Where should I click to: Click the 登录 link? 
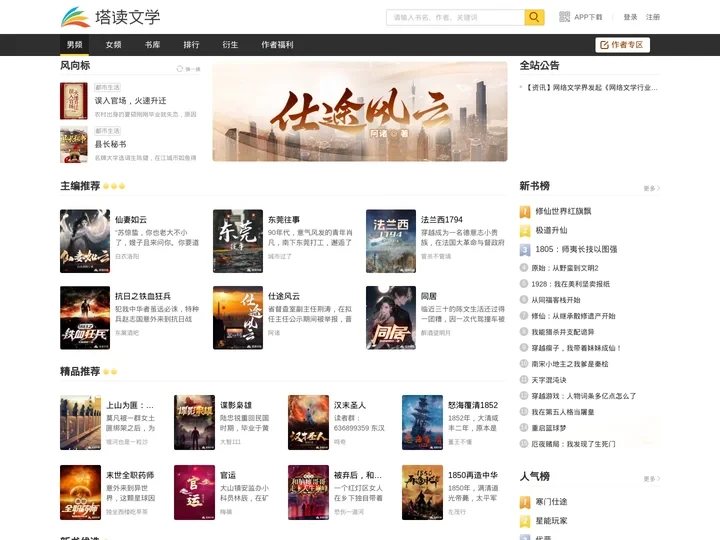coord(630,17)
